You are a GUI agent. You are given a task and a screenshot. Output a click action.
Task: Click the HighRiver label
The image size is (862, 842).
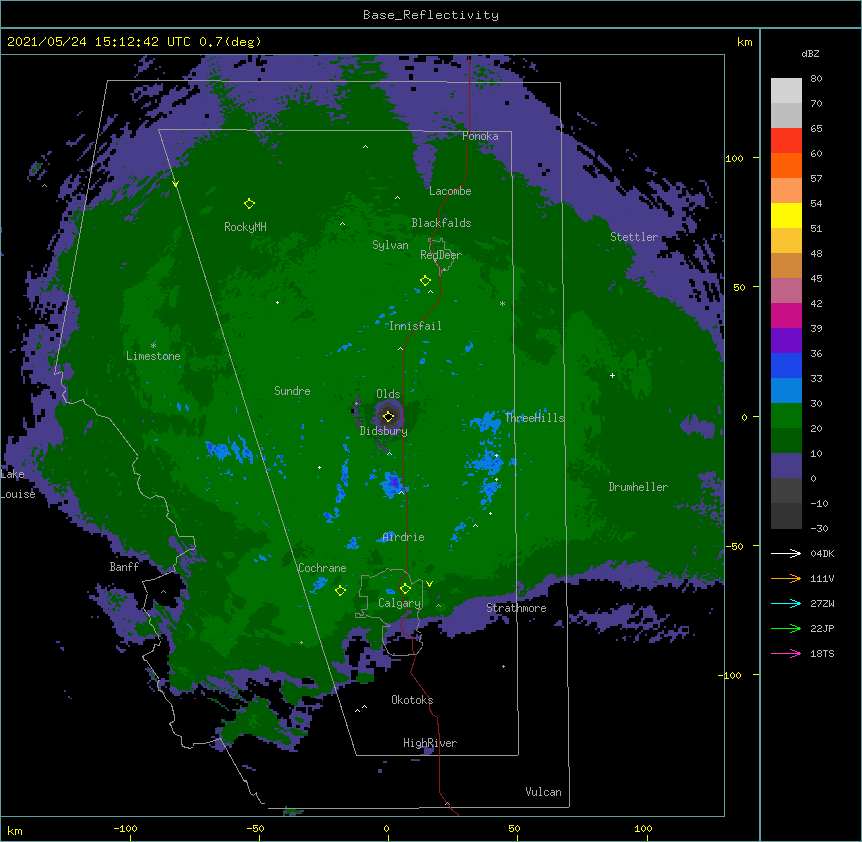pyautogui.click(x=430, y=743)
